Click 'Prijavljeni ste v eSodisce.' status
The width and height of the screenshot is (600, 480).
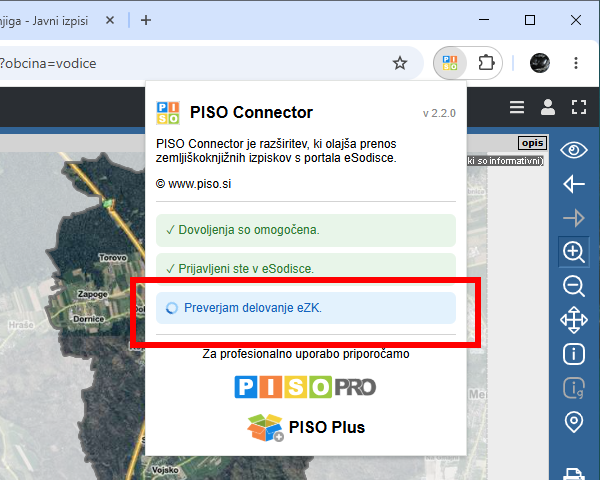click(306, 269)
